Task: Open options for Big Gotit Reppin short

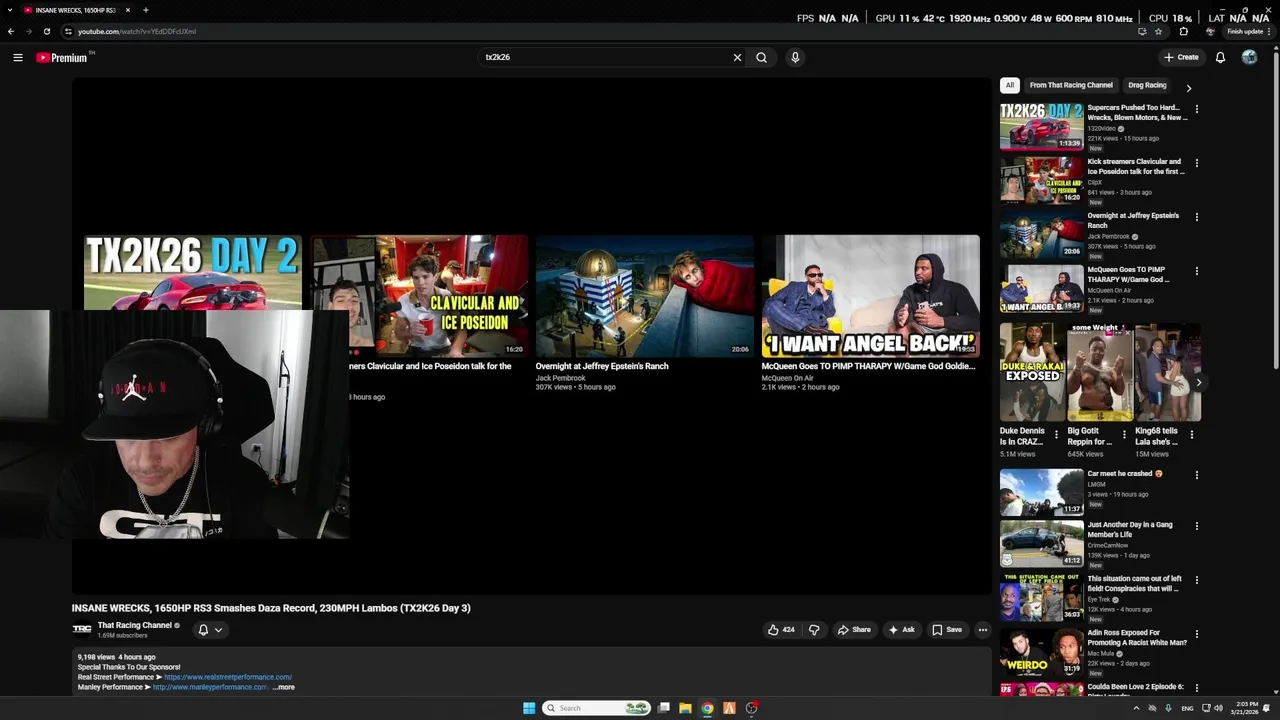Action: (x=1124, y=435)
